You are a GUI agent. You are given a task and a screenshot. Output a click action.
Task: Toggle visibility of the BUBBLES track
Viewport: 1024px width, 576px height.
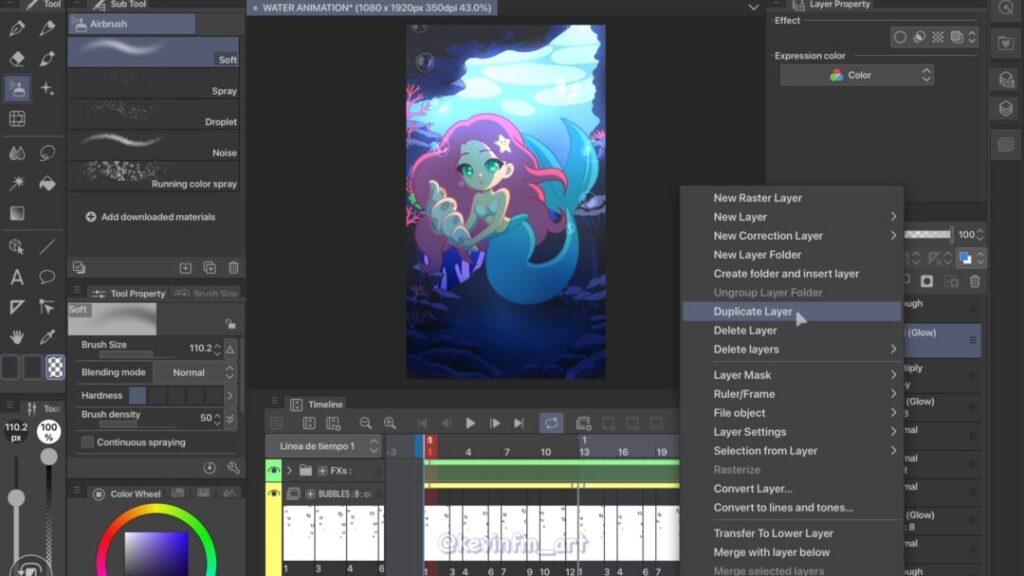274,494
